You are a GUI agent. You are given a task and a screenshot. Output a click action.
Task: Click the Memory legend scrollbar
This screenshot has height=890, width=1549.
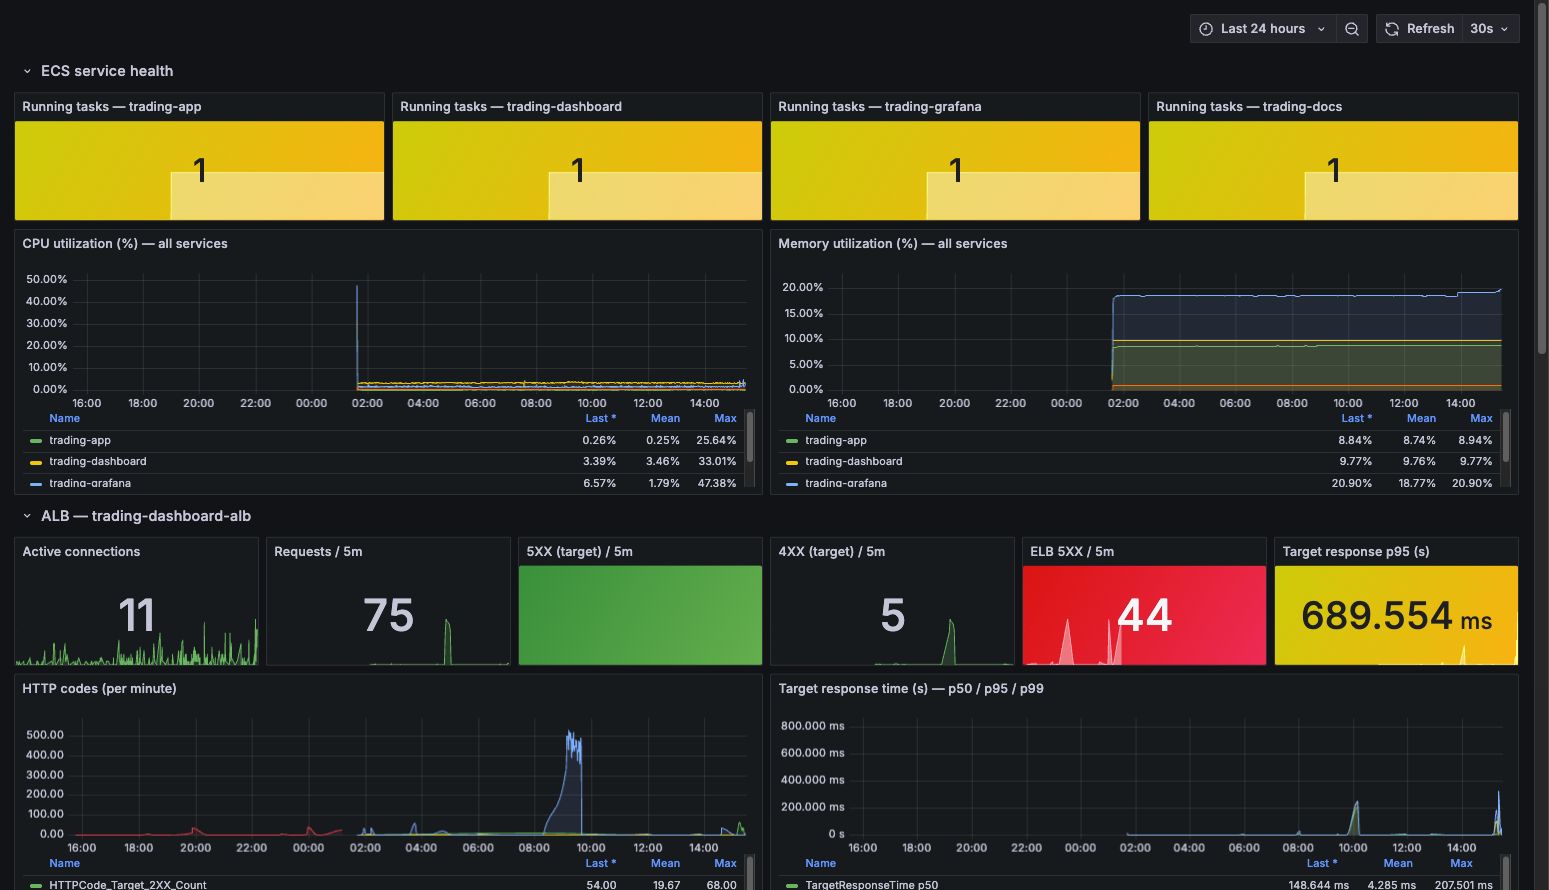(1506, 437)
